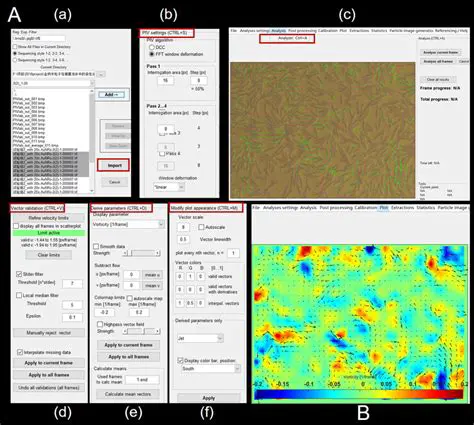Expand the 'Jet' colormap dropdown
This screenshot has width=474, height=425.
[200, 338]
